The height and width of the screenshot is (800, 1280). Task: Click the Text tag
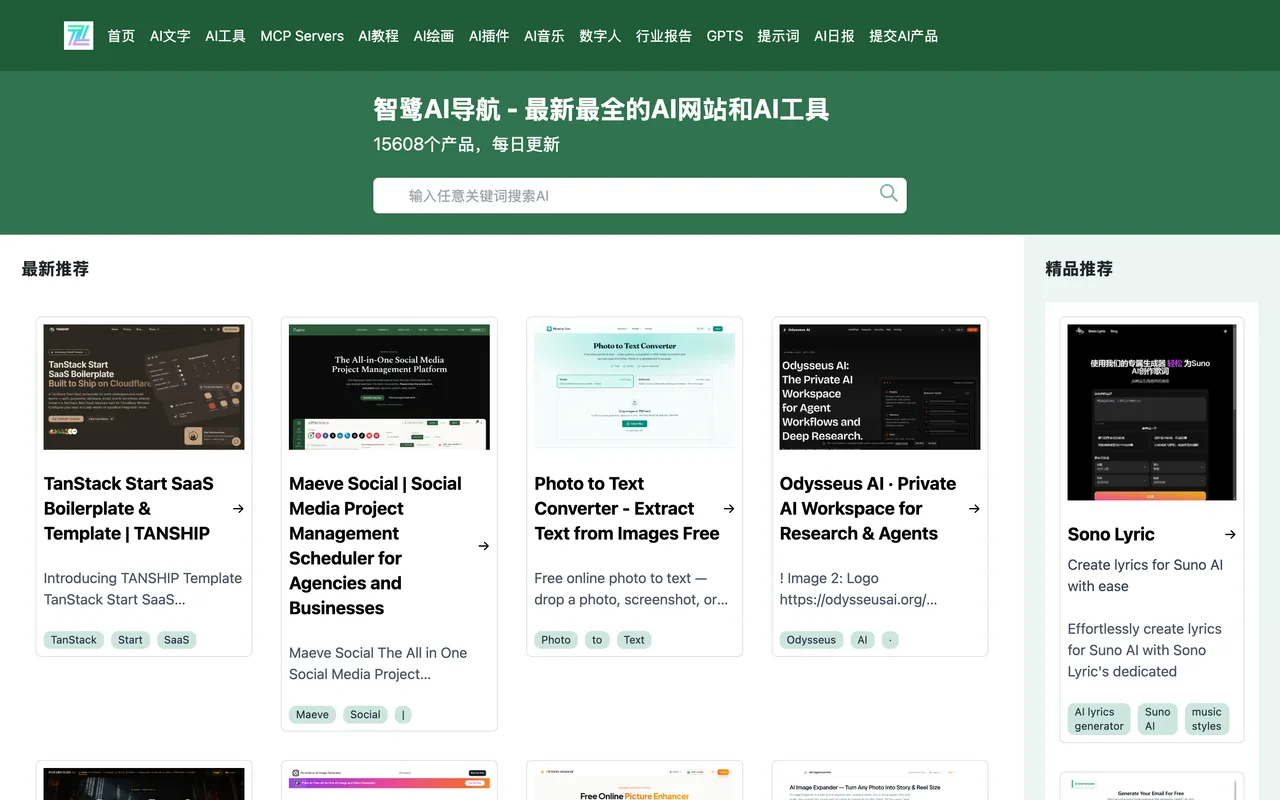[x=634, y=640]
